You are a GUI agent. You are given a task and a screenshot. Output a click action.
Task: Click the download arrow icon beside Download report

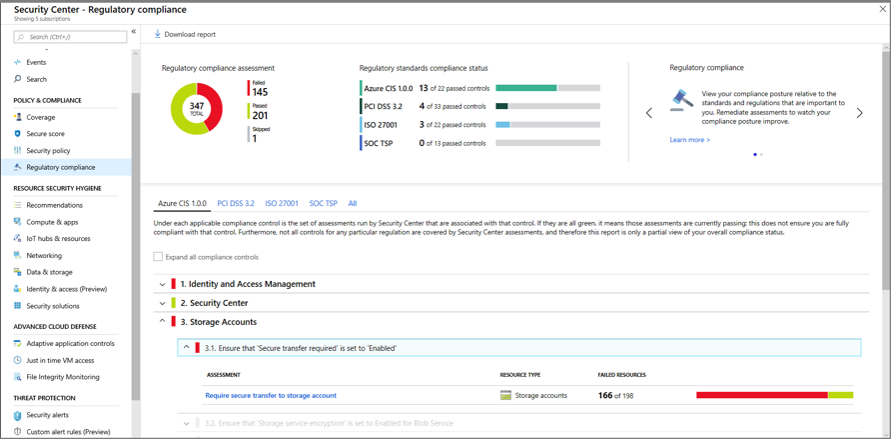pyautogui.click(x=157, y=34)
